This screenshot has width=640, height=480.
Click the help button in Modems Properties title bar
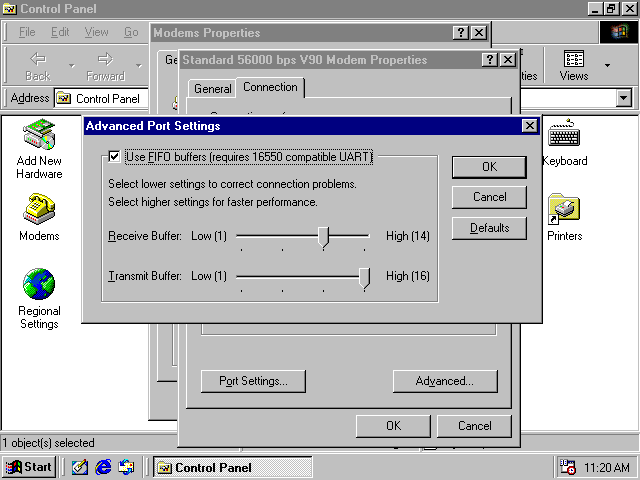pyautogui.click(x=460, y=33)
